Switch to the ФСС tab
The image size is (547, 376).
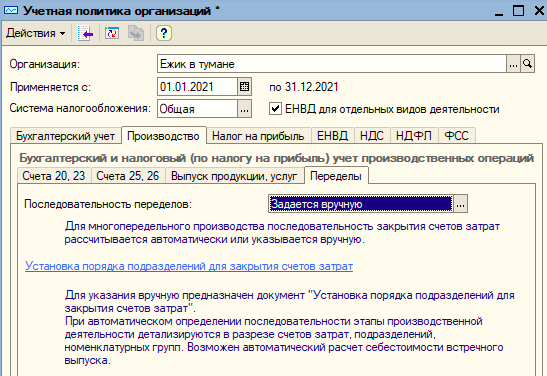coord(456,136)
